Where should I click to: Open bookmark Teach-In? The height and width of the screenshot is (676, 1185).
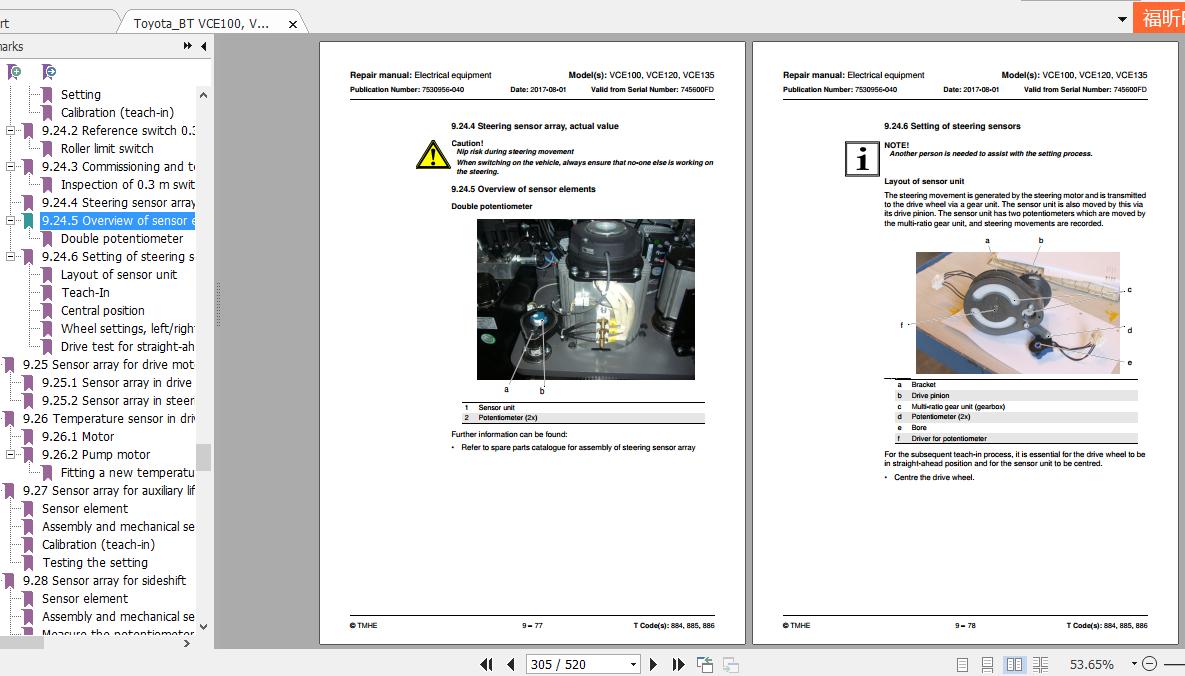pyautogui.click(x=85, y=293)
